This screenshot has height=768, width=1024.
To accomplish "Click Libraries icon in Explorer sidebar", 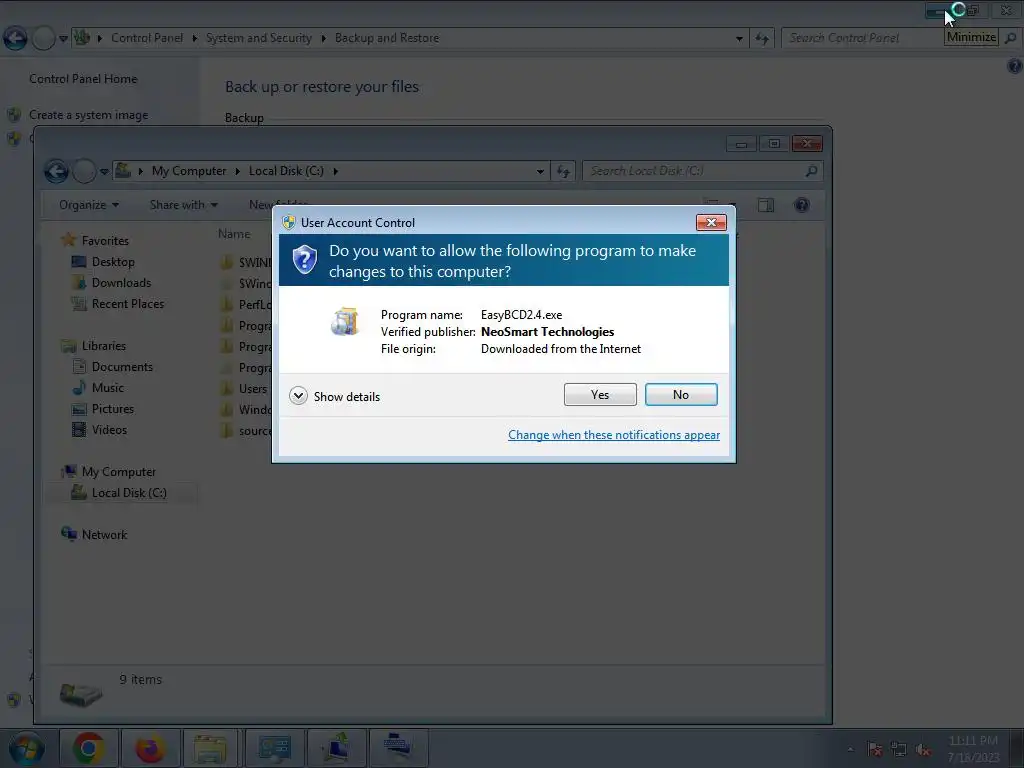I will point(68,345).
